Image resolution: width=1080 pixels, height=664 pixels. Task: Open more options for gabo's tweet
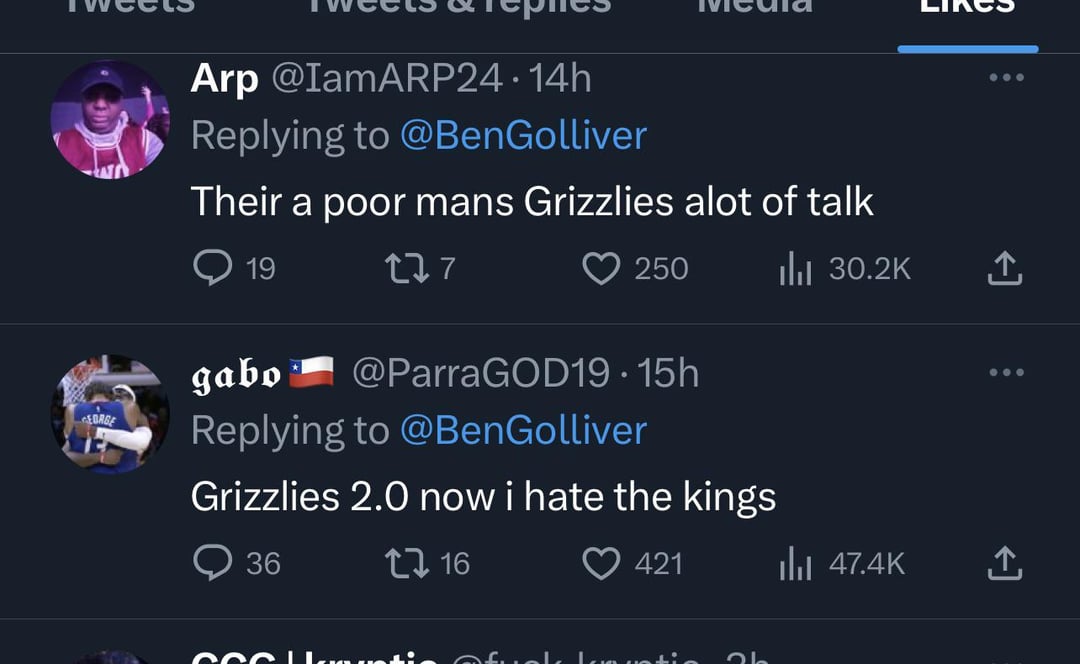(x=1005, y=373)
